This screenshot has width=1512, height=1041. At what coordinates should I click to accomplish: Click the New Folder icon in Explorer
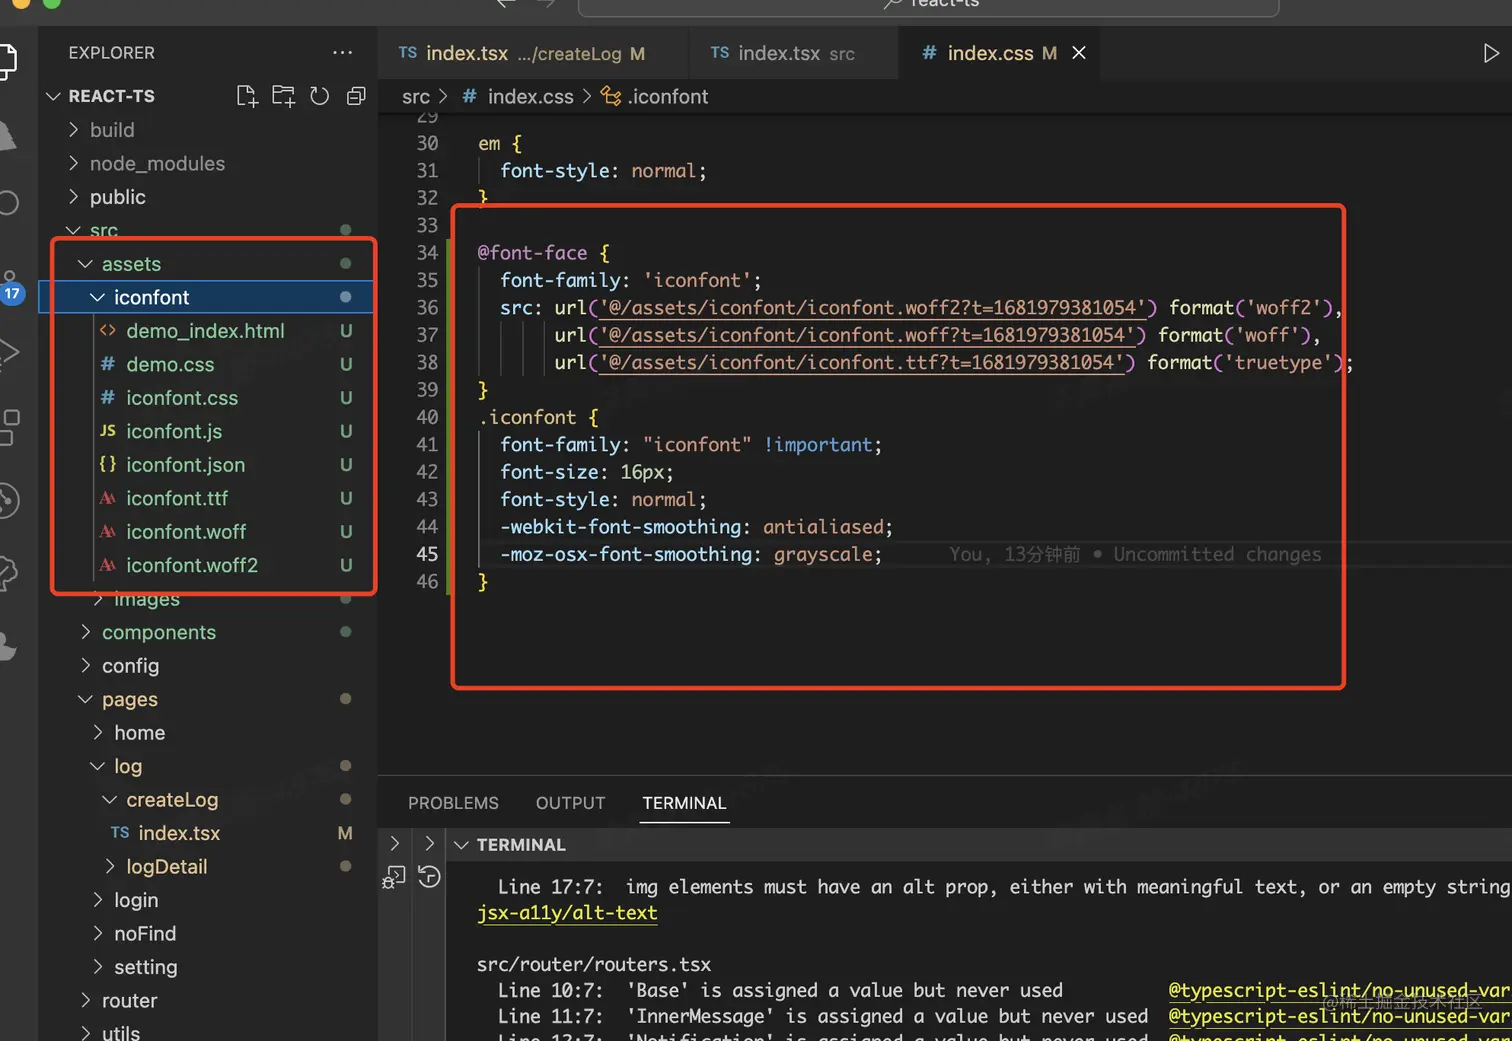click(283, 96)
